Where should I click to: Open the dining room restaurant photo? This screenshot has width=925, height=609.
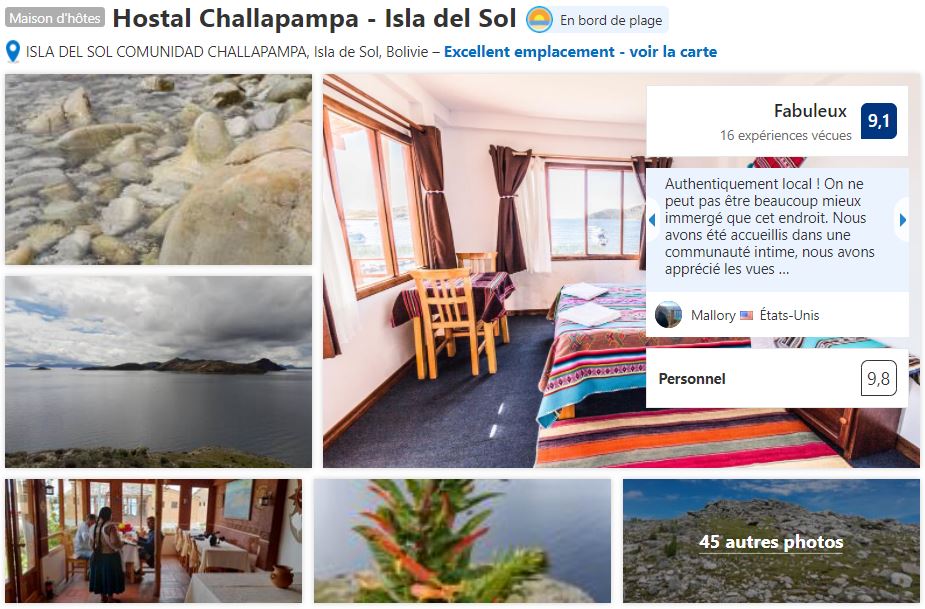tap(153, 541)
